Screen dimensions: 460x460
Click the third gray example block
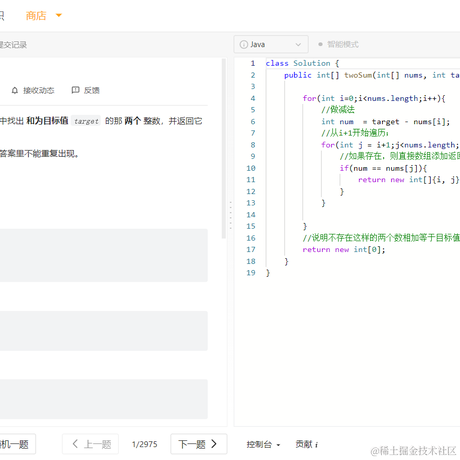(104, 399)
